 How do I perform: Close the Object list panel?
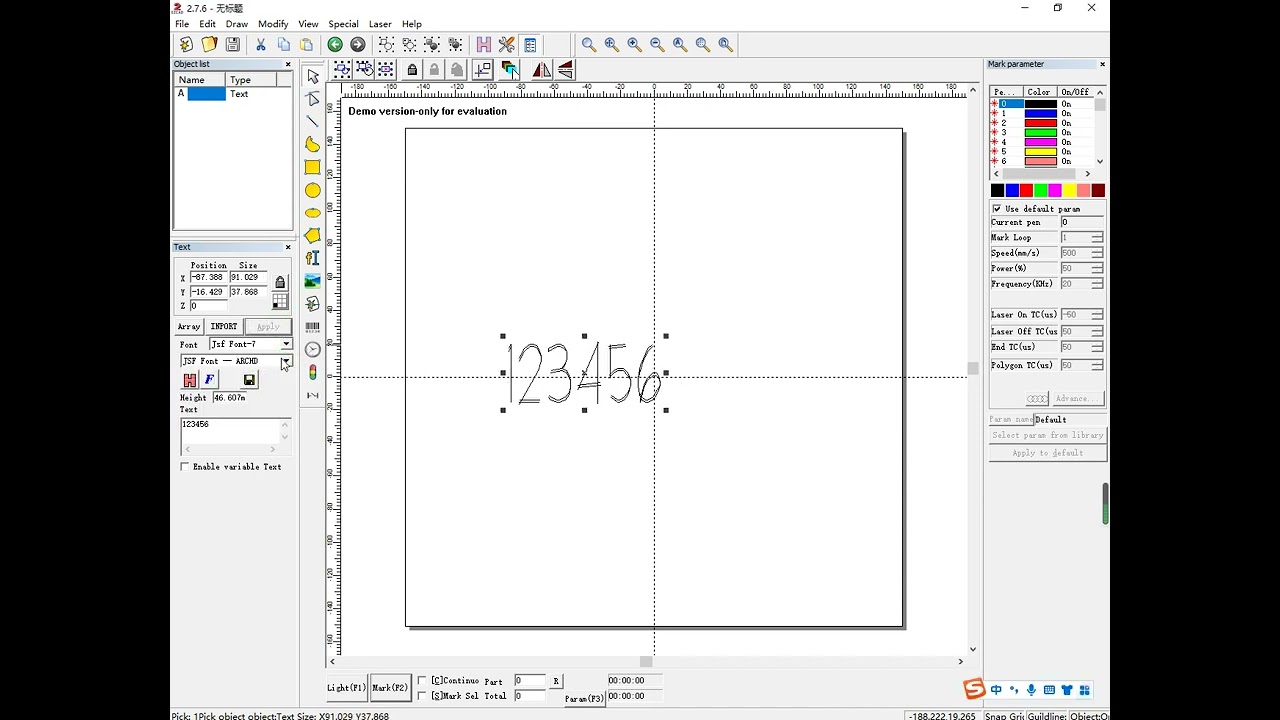[x=288, y=64]
